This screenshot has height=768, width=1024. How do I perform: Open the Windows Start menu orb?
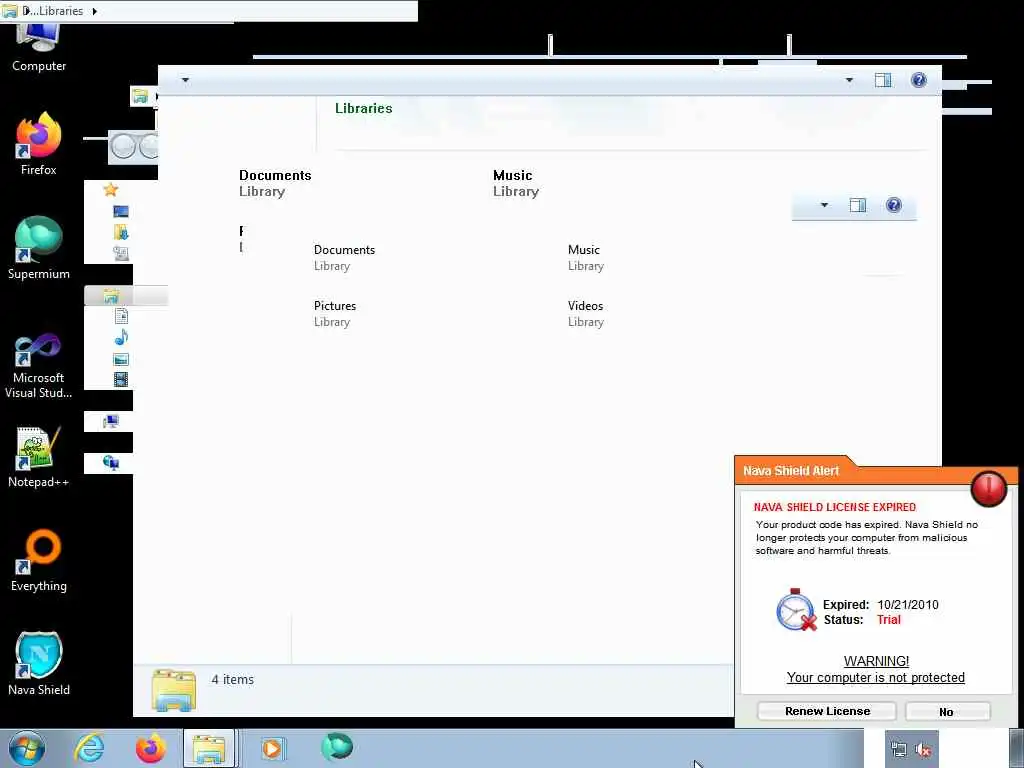[x=27, y=748]
